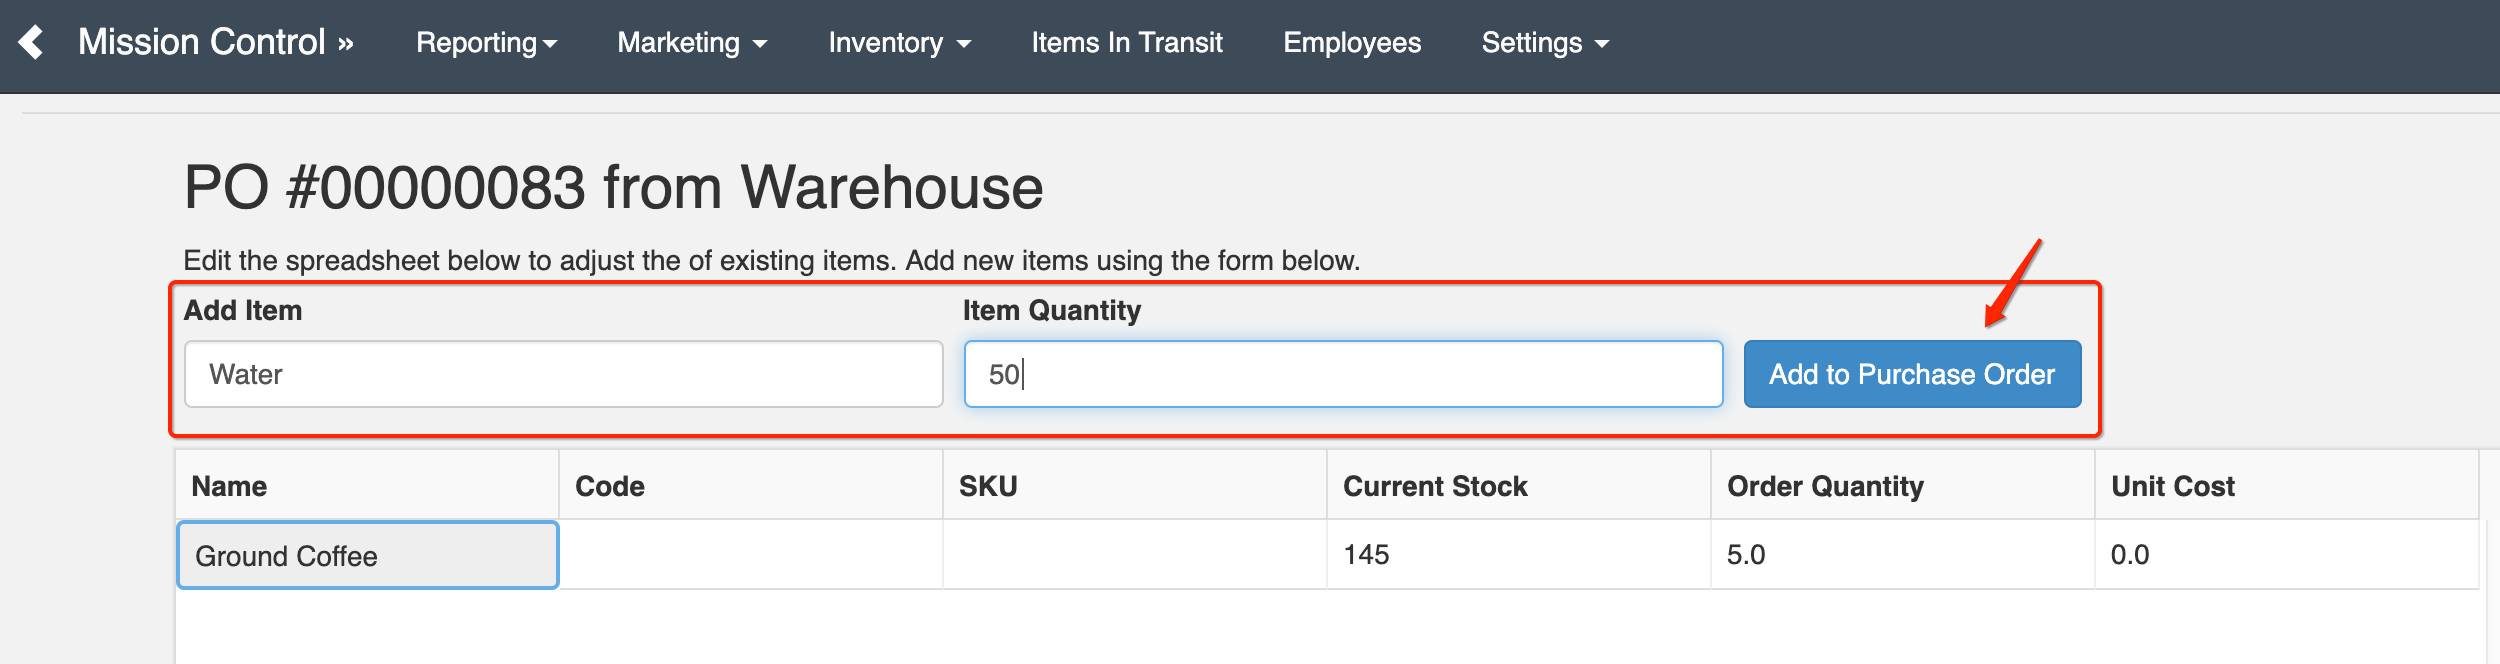
Task: Select the Unit Cost cell showing 0.0
Action: point(2286,555)
